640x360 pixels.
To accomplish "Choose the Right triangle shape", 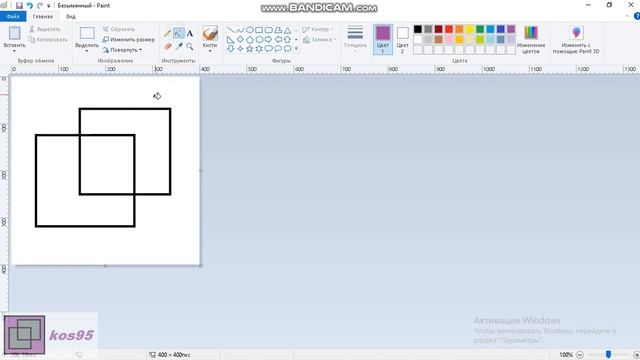I will pos(231,40).
